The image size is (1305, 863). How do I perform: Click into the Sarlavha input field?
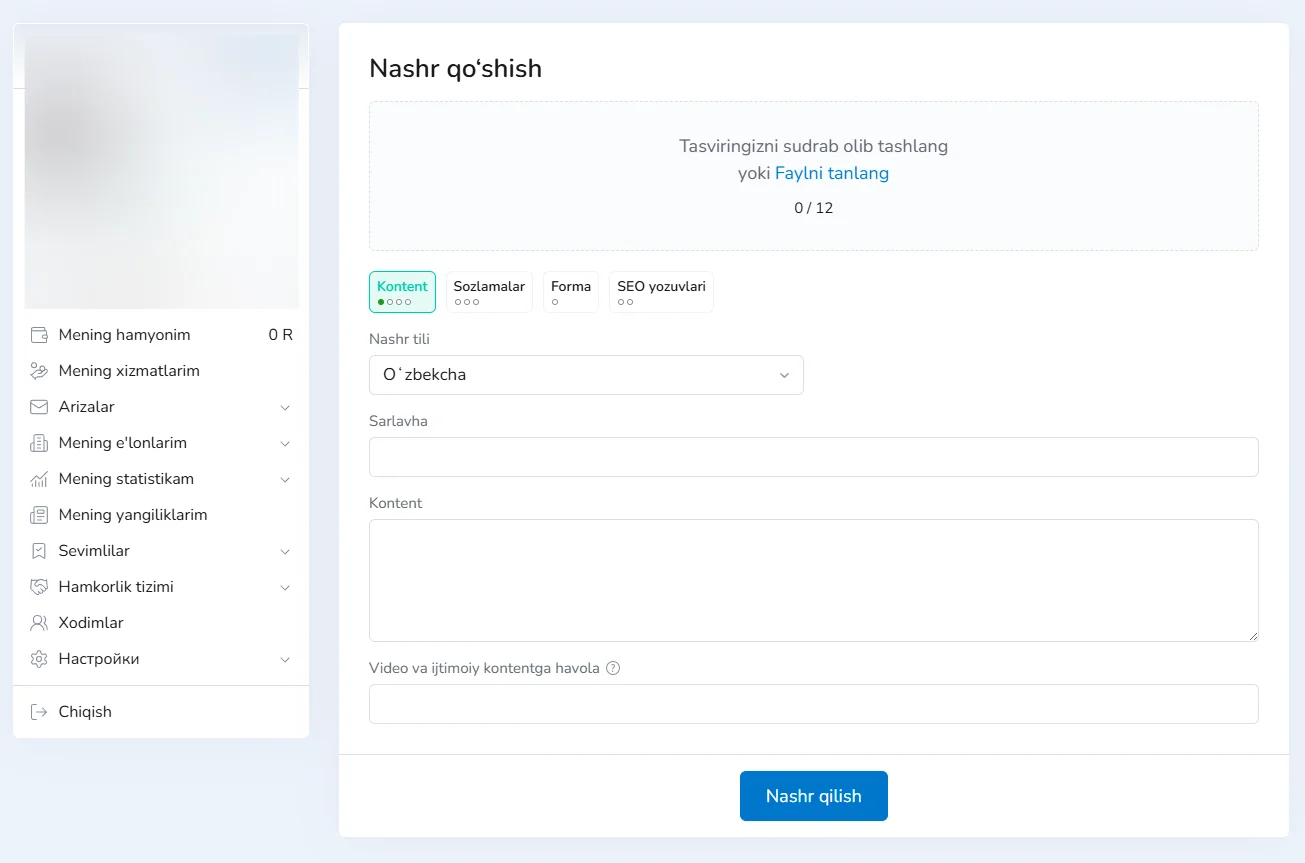coord(813,457)
